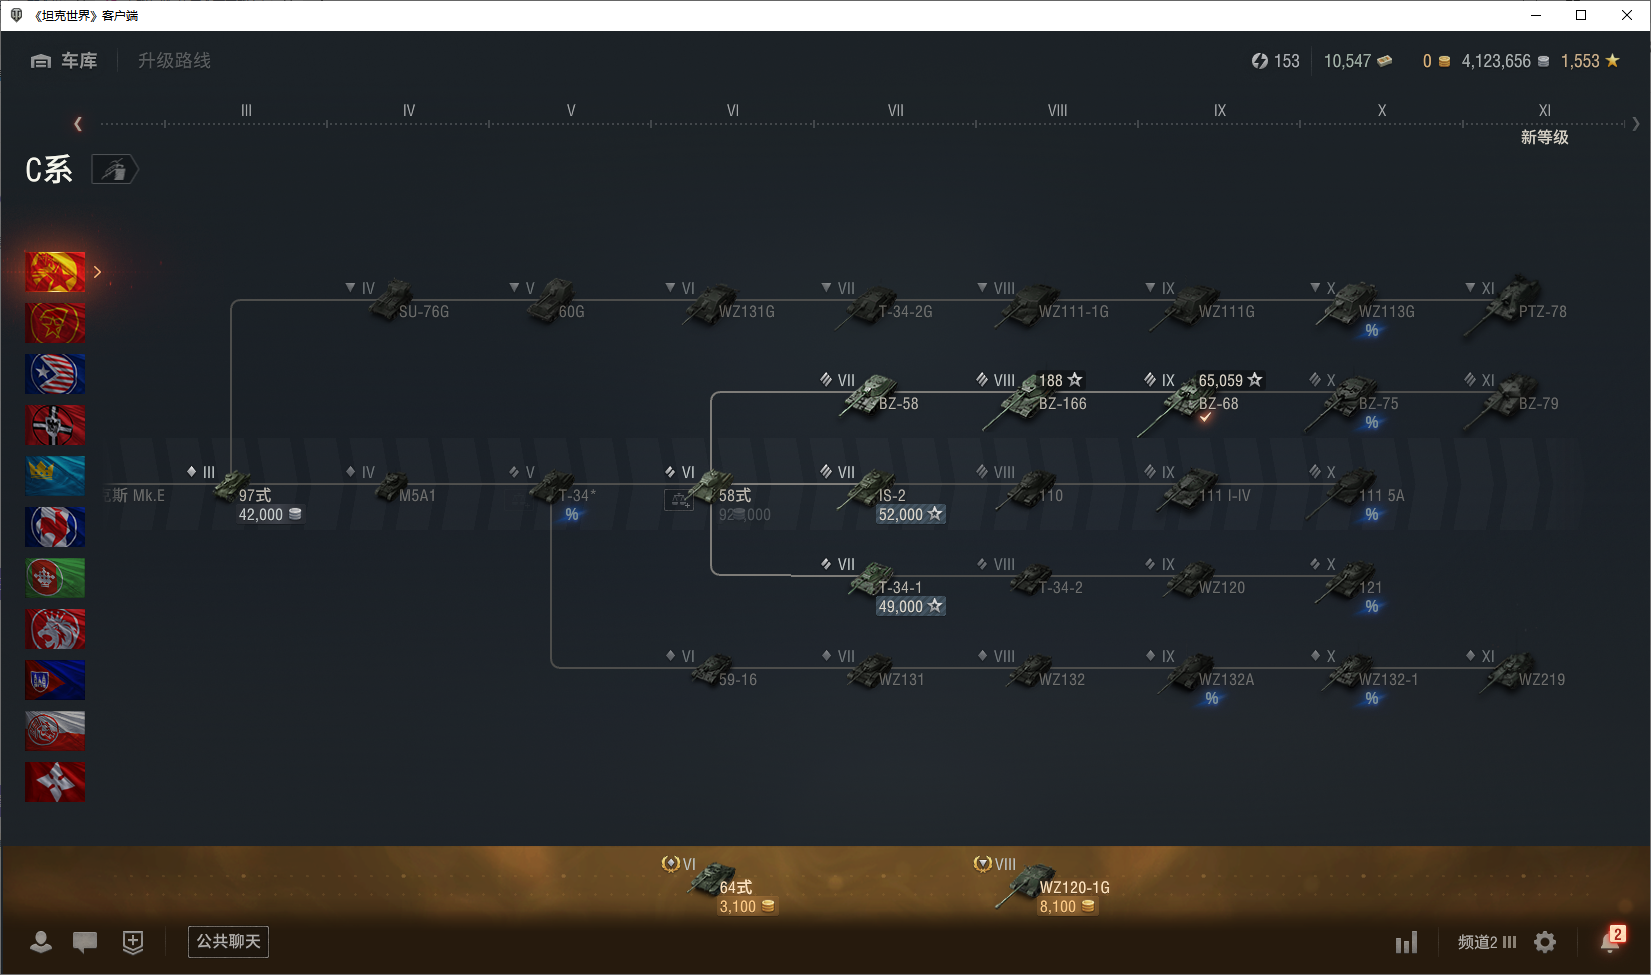This screenshot has width=1651, height=975.
Task: Select the 111 5A tank node
Action: pyautogui.click(x=1355, y=493)
